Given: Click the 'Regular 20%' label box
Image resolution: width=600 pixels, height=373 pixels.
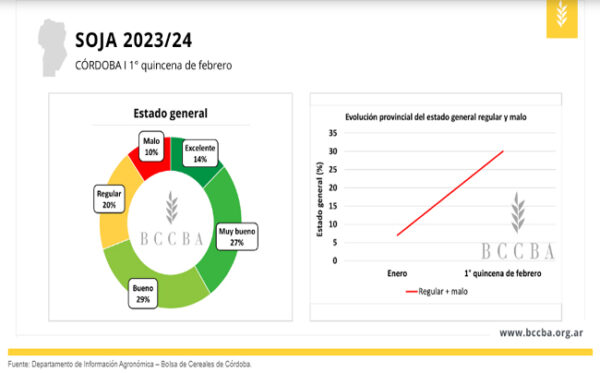Looking at the screenshot, I should click(109, 199).
